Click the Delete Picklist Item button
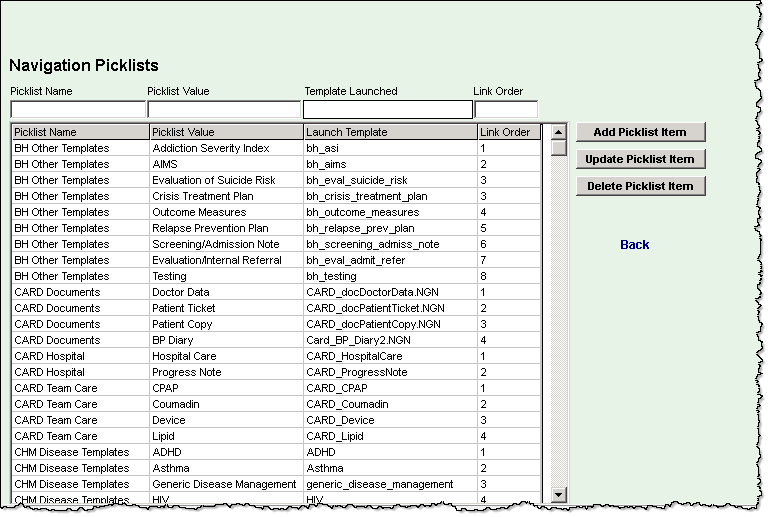This screenshot has height=517, width=769. [x=640, y=186]
